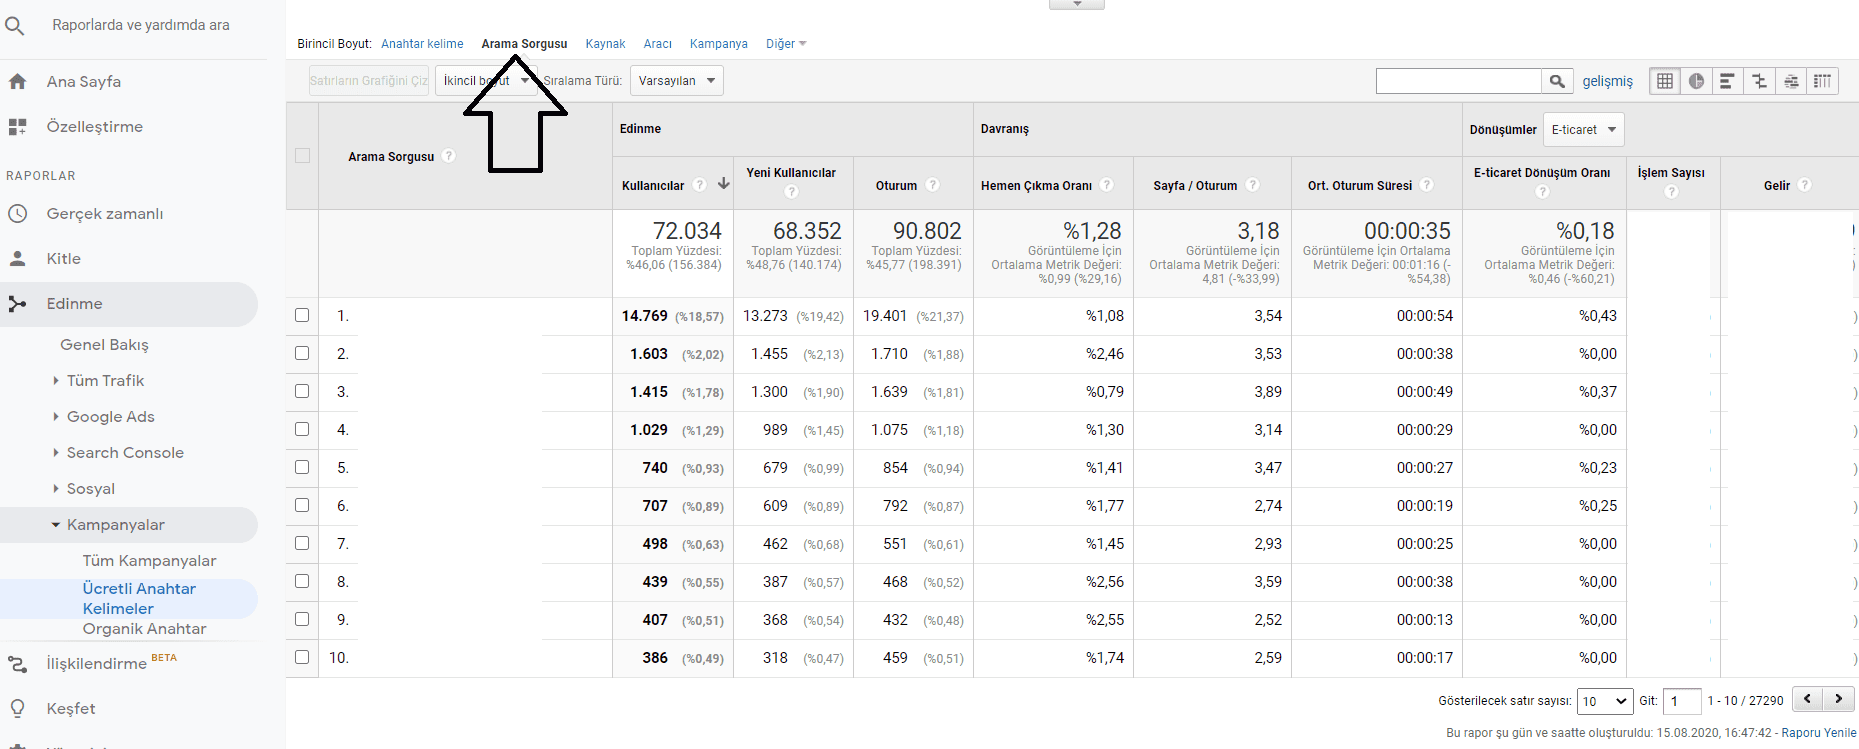Click the table filter search input field
Image resolution: width=1859 pixels, height=749 pixels.
coord(1458,81)
